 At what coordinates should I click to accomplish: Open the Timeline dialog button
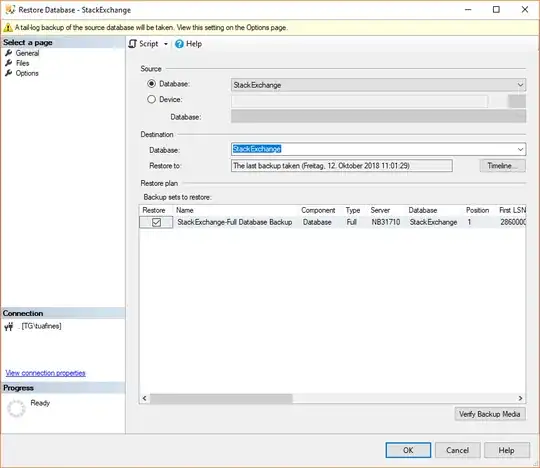coord(502,166)
